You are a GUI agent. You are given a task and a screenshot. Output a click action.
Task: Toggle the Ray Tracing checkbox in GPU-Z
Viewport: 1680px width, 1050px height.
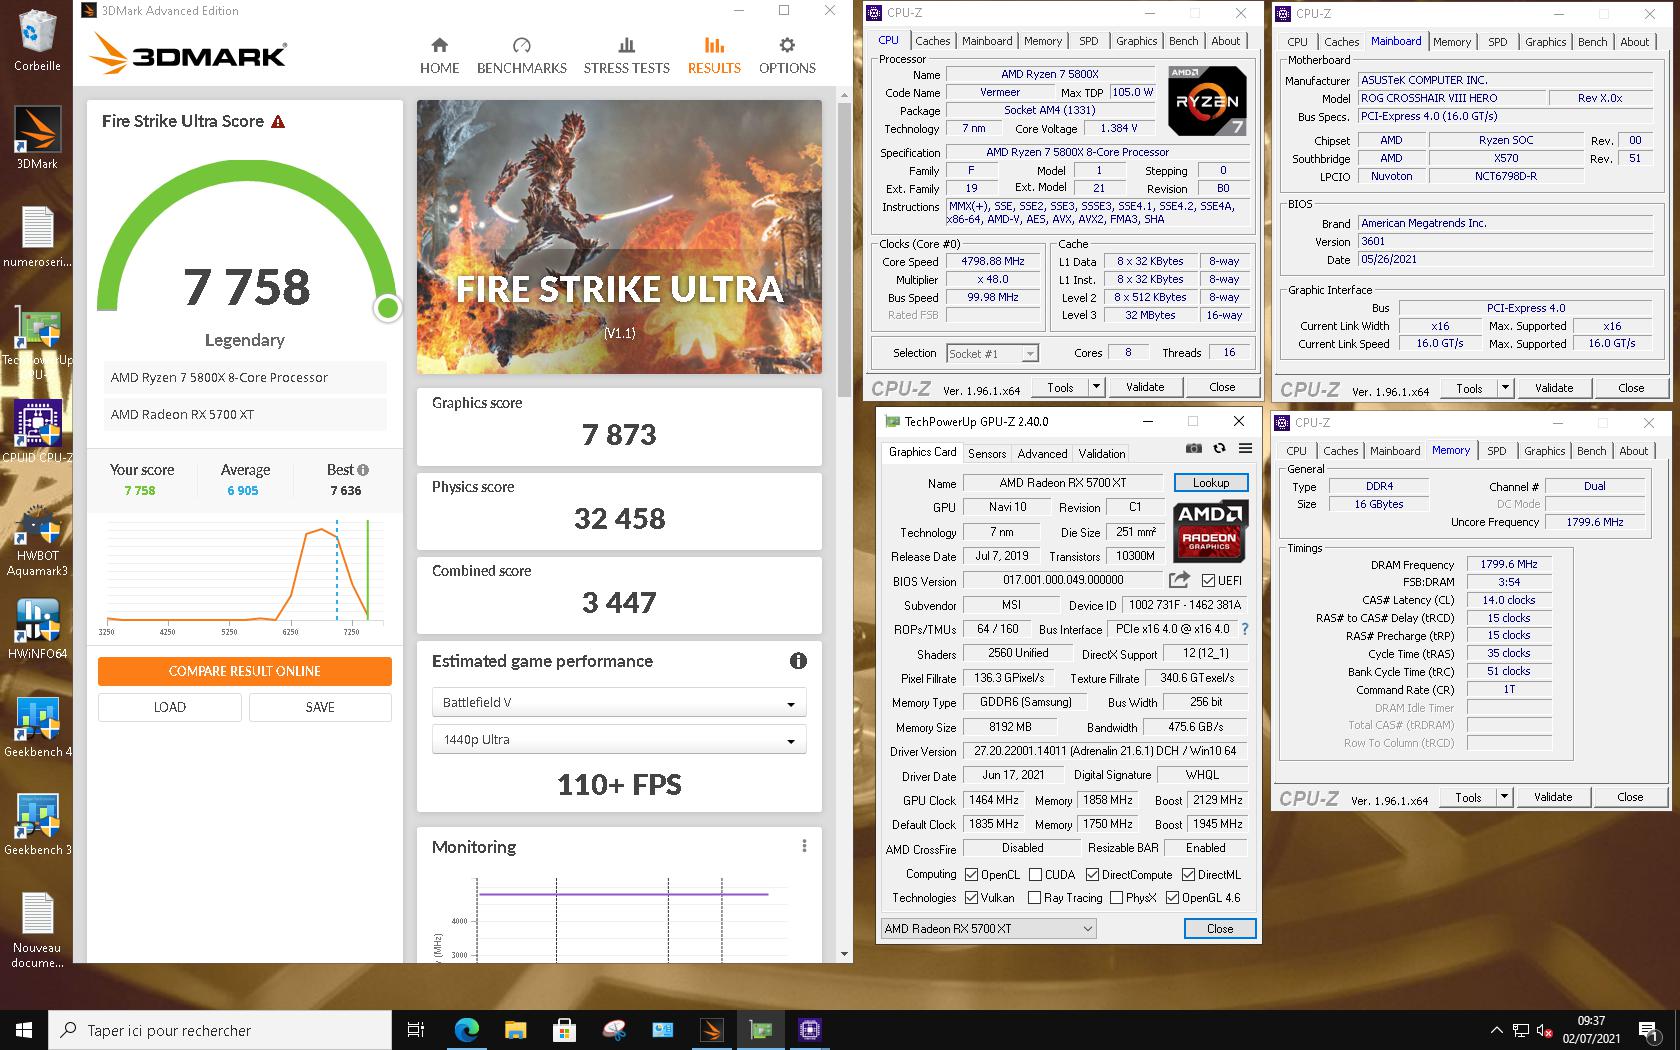tap(1034, 898)
